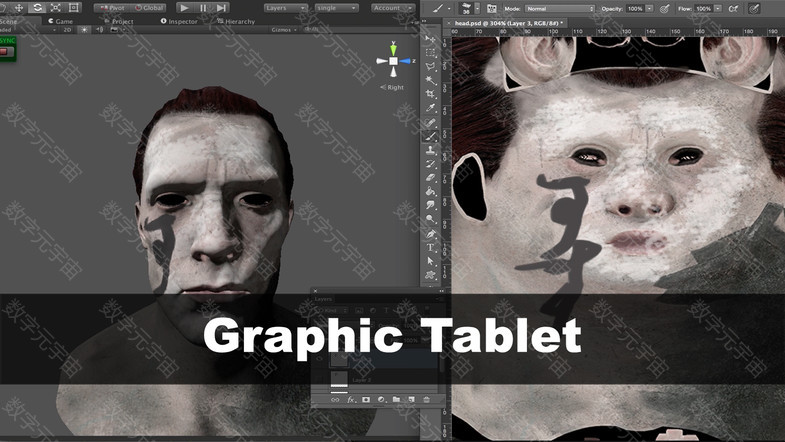Select the Type tool
The height and width of the screenshot is (442, 785).
(x=430, y=247)
